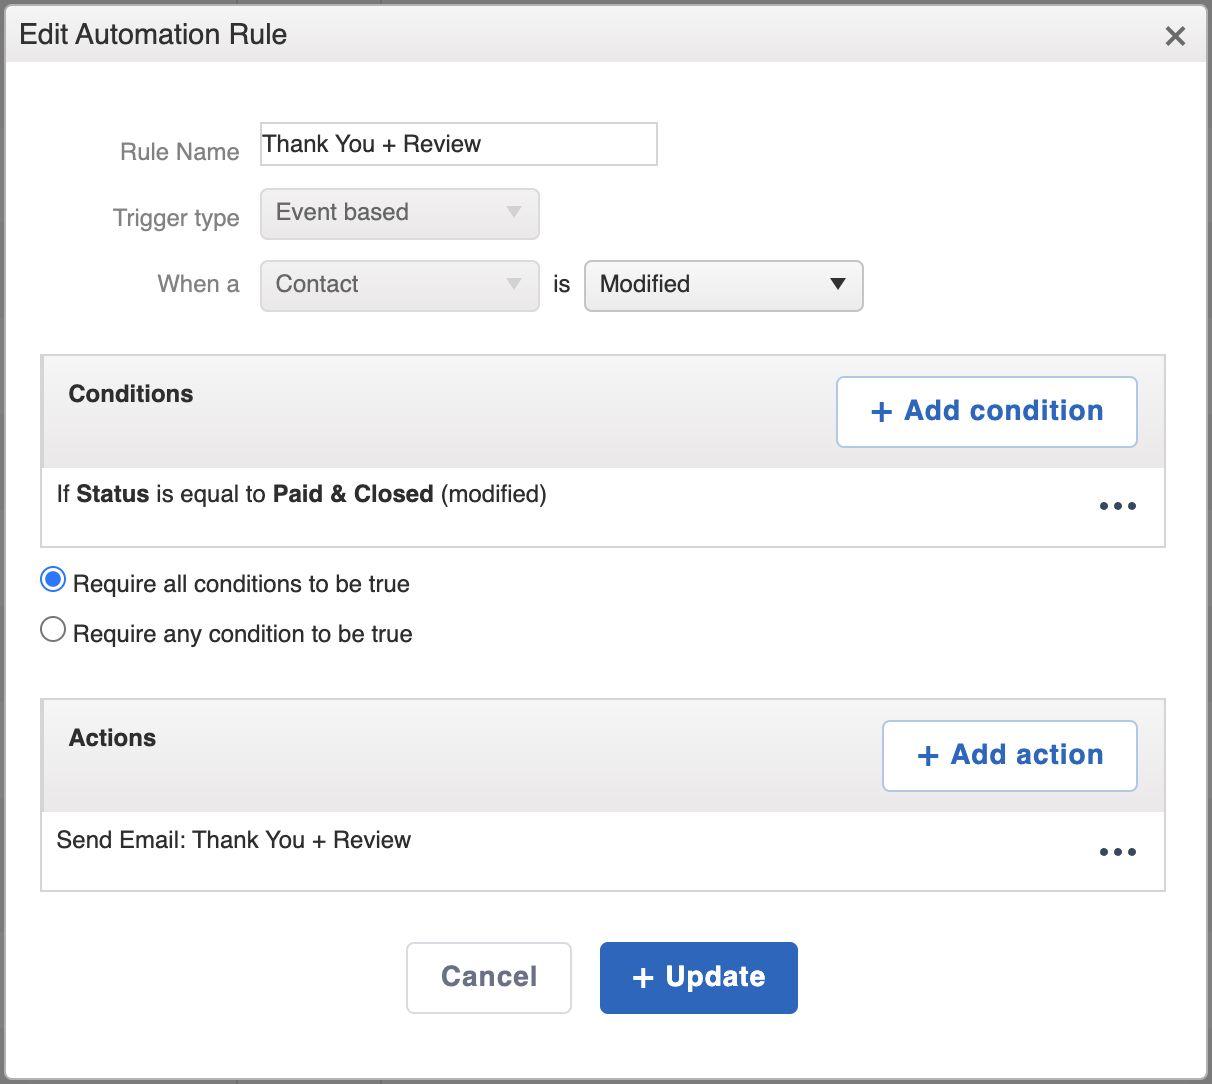1212x1084 pixels.
Task: Click the Conditions section header
Action: click(x=131, y=394)
